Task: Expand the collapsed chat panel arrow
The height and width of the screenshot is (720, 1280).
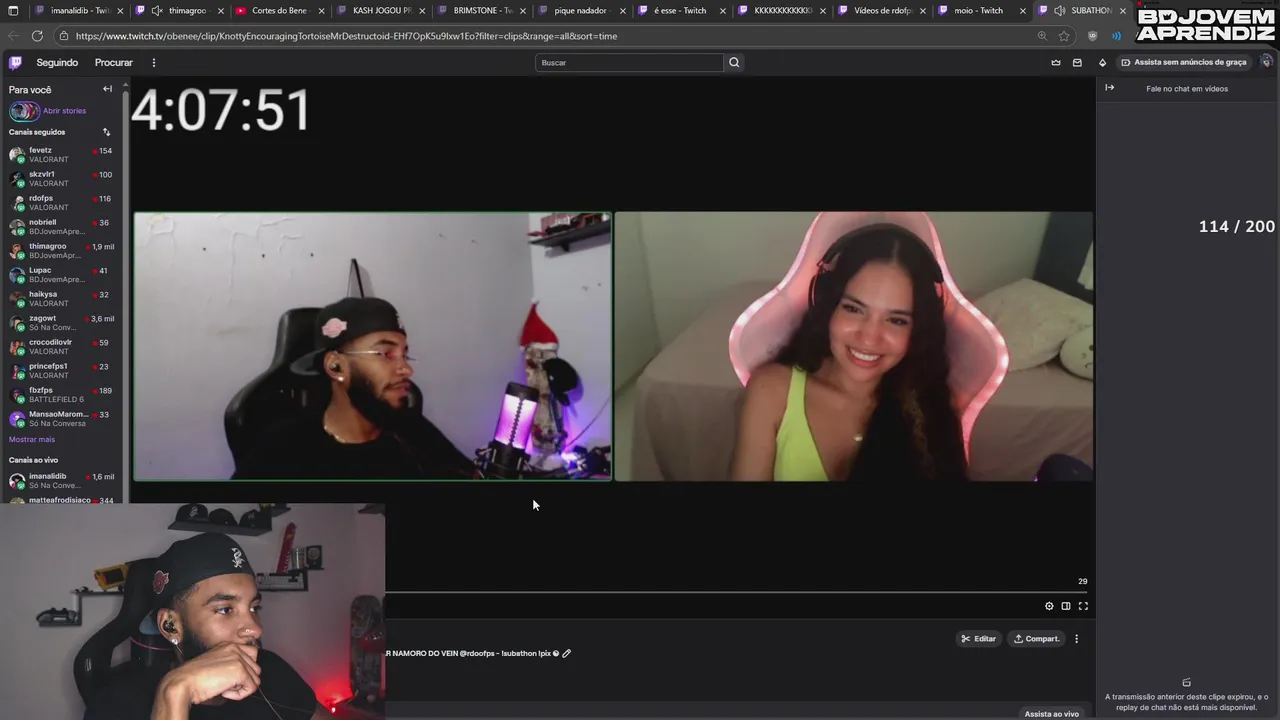Action: [x=1109, y=88]
